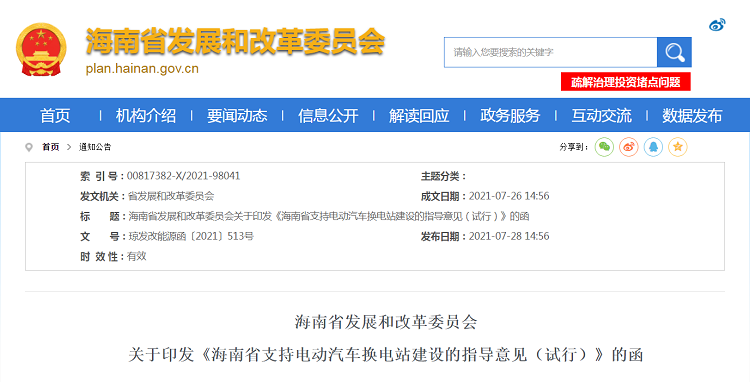
Task: Share to WeChat via green icon
Action: (604, 147)
